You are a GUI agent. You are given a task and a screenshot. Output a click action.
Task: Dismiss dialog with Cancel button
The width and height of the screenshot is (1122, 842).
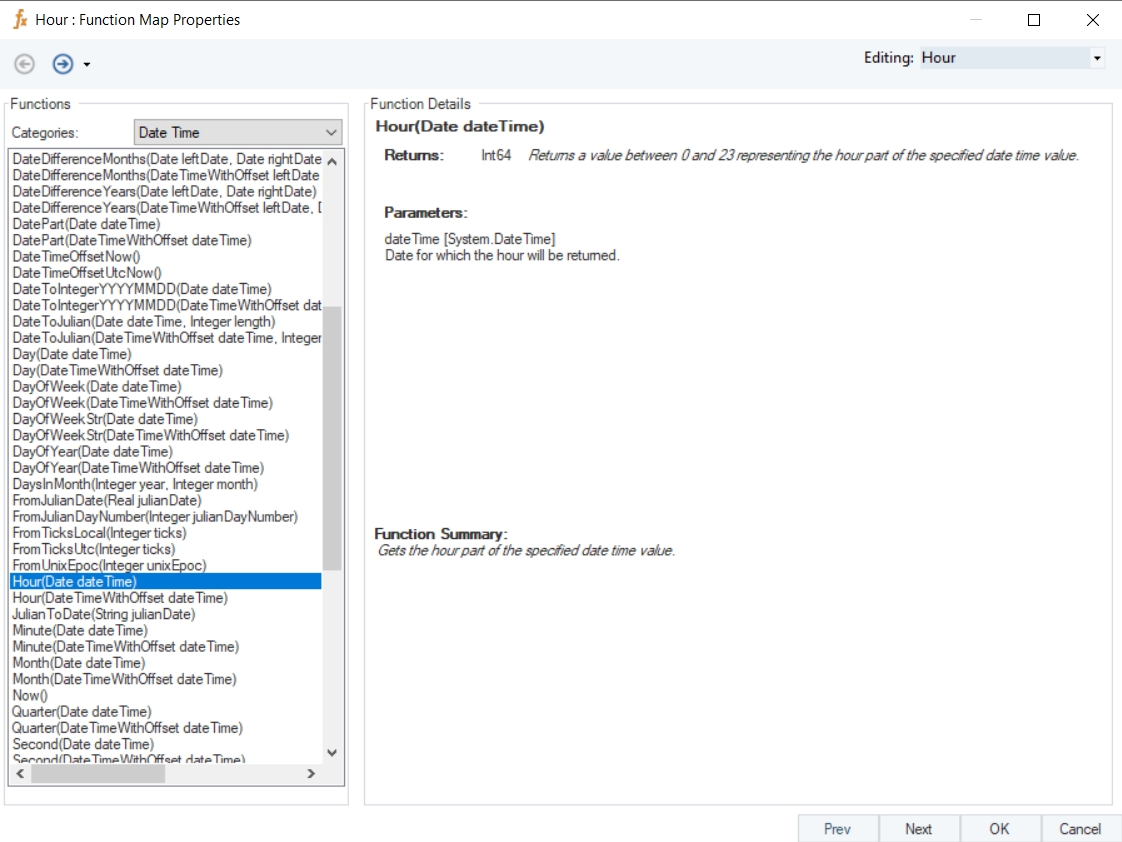point(1080,828)
